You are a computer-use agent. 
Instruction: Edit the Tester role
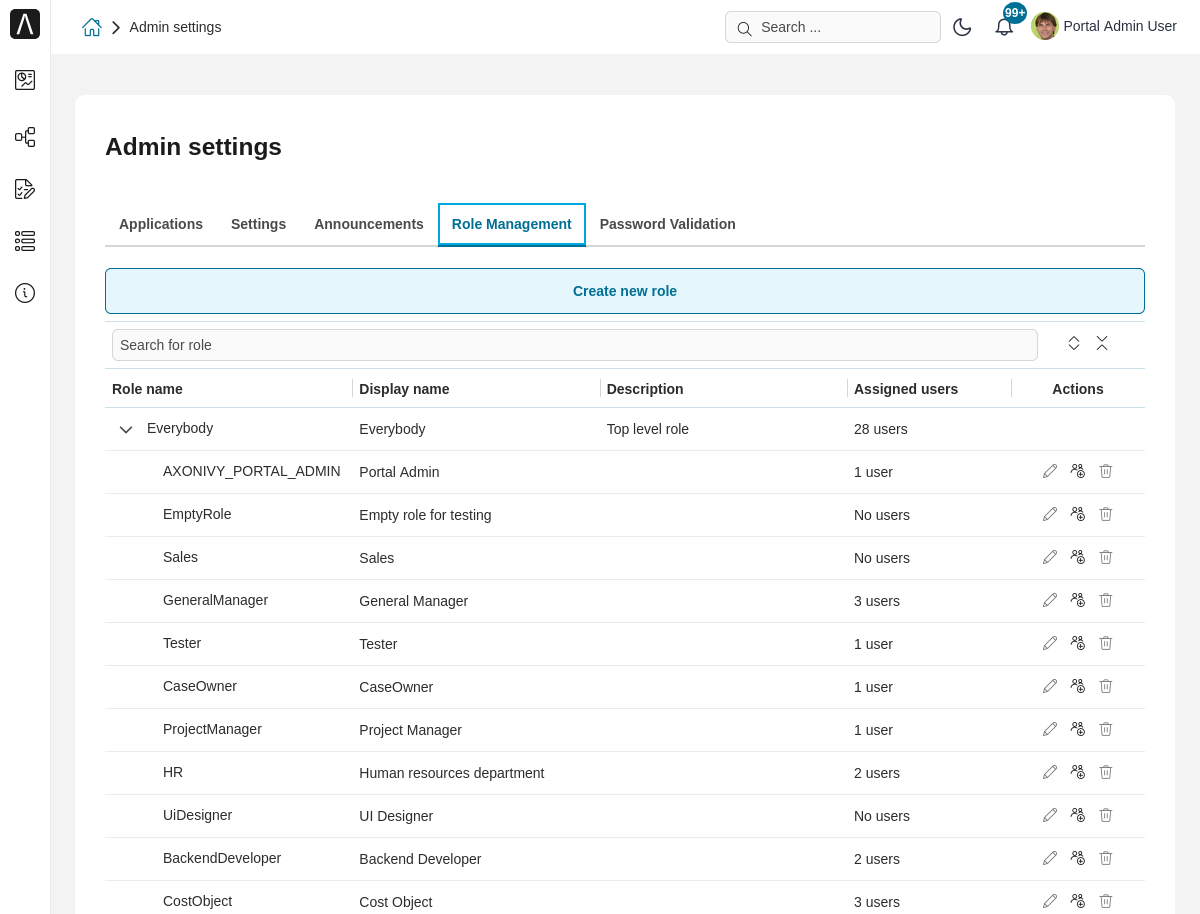(x=1050, y=643)
